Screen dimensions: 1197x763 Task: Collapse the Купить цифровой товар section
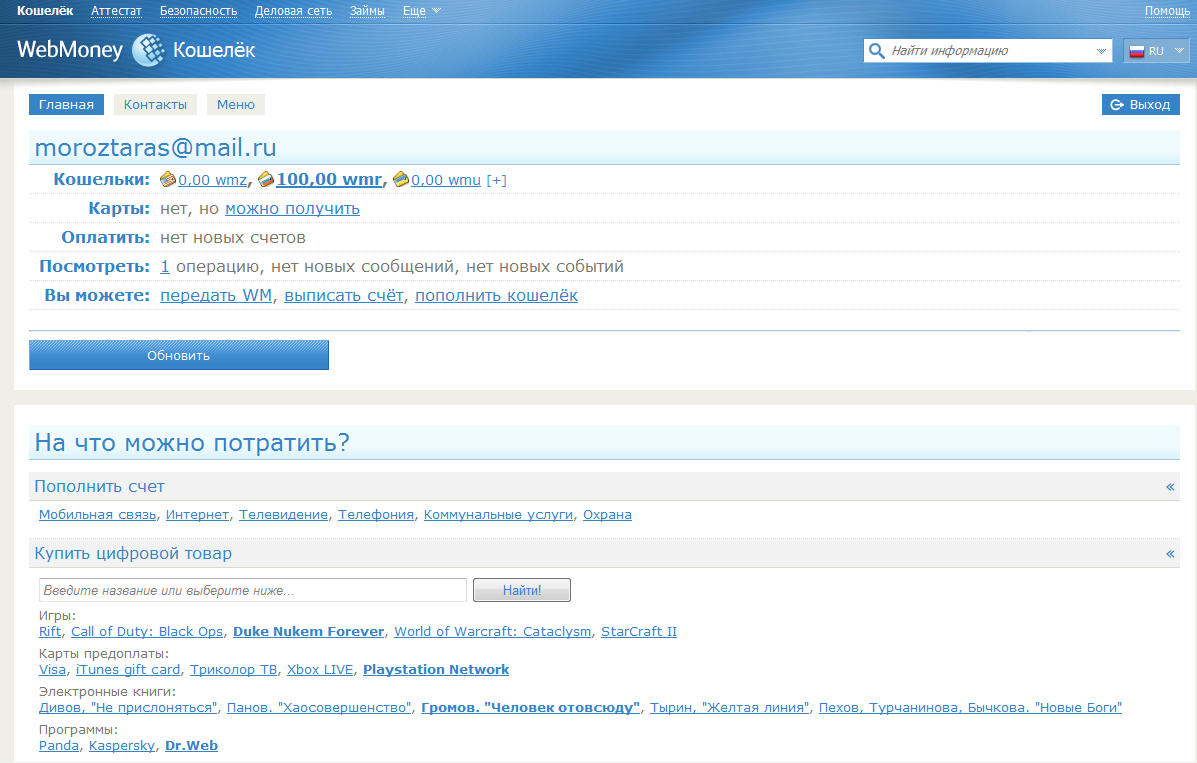tap(1170, 554)
